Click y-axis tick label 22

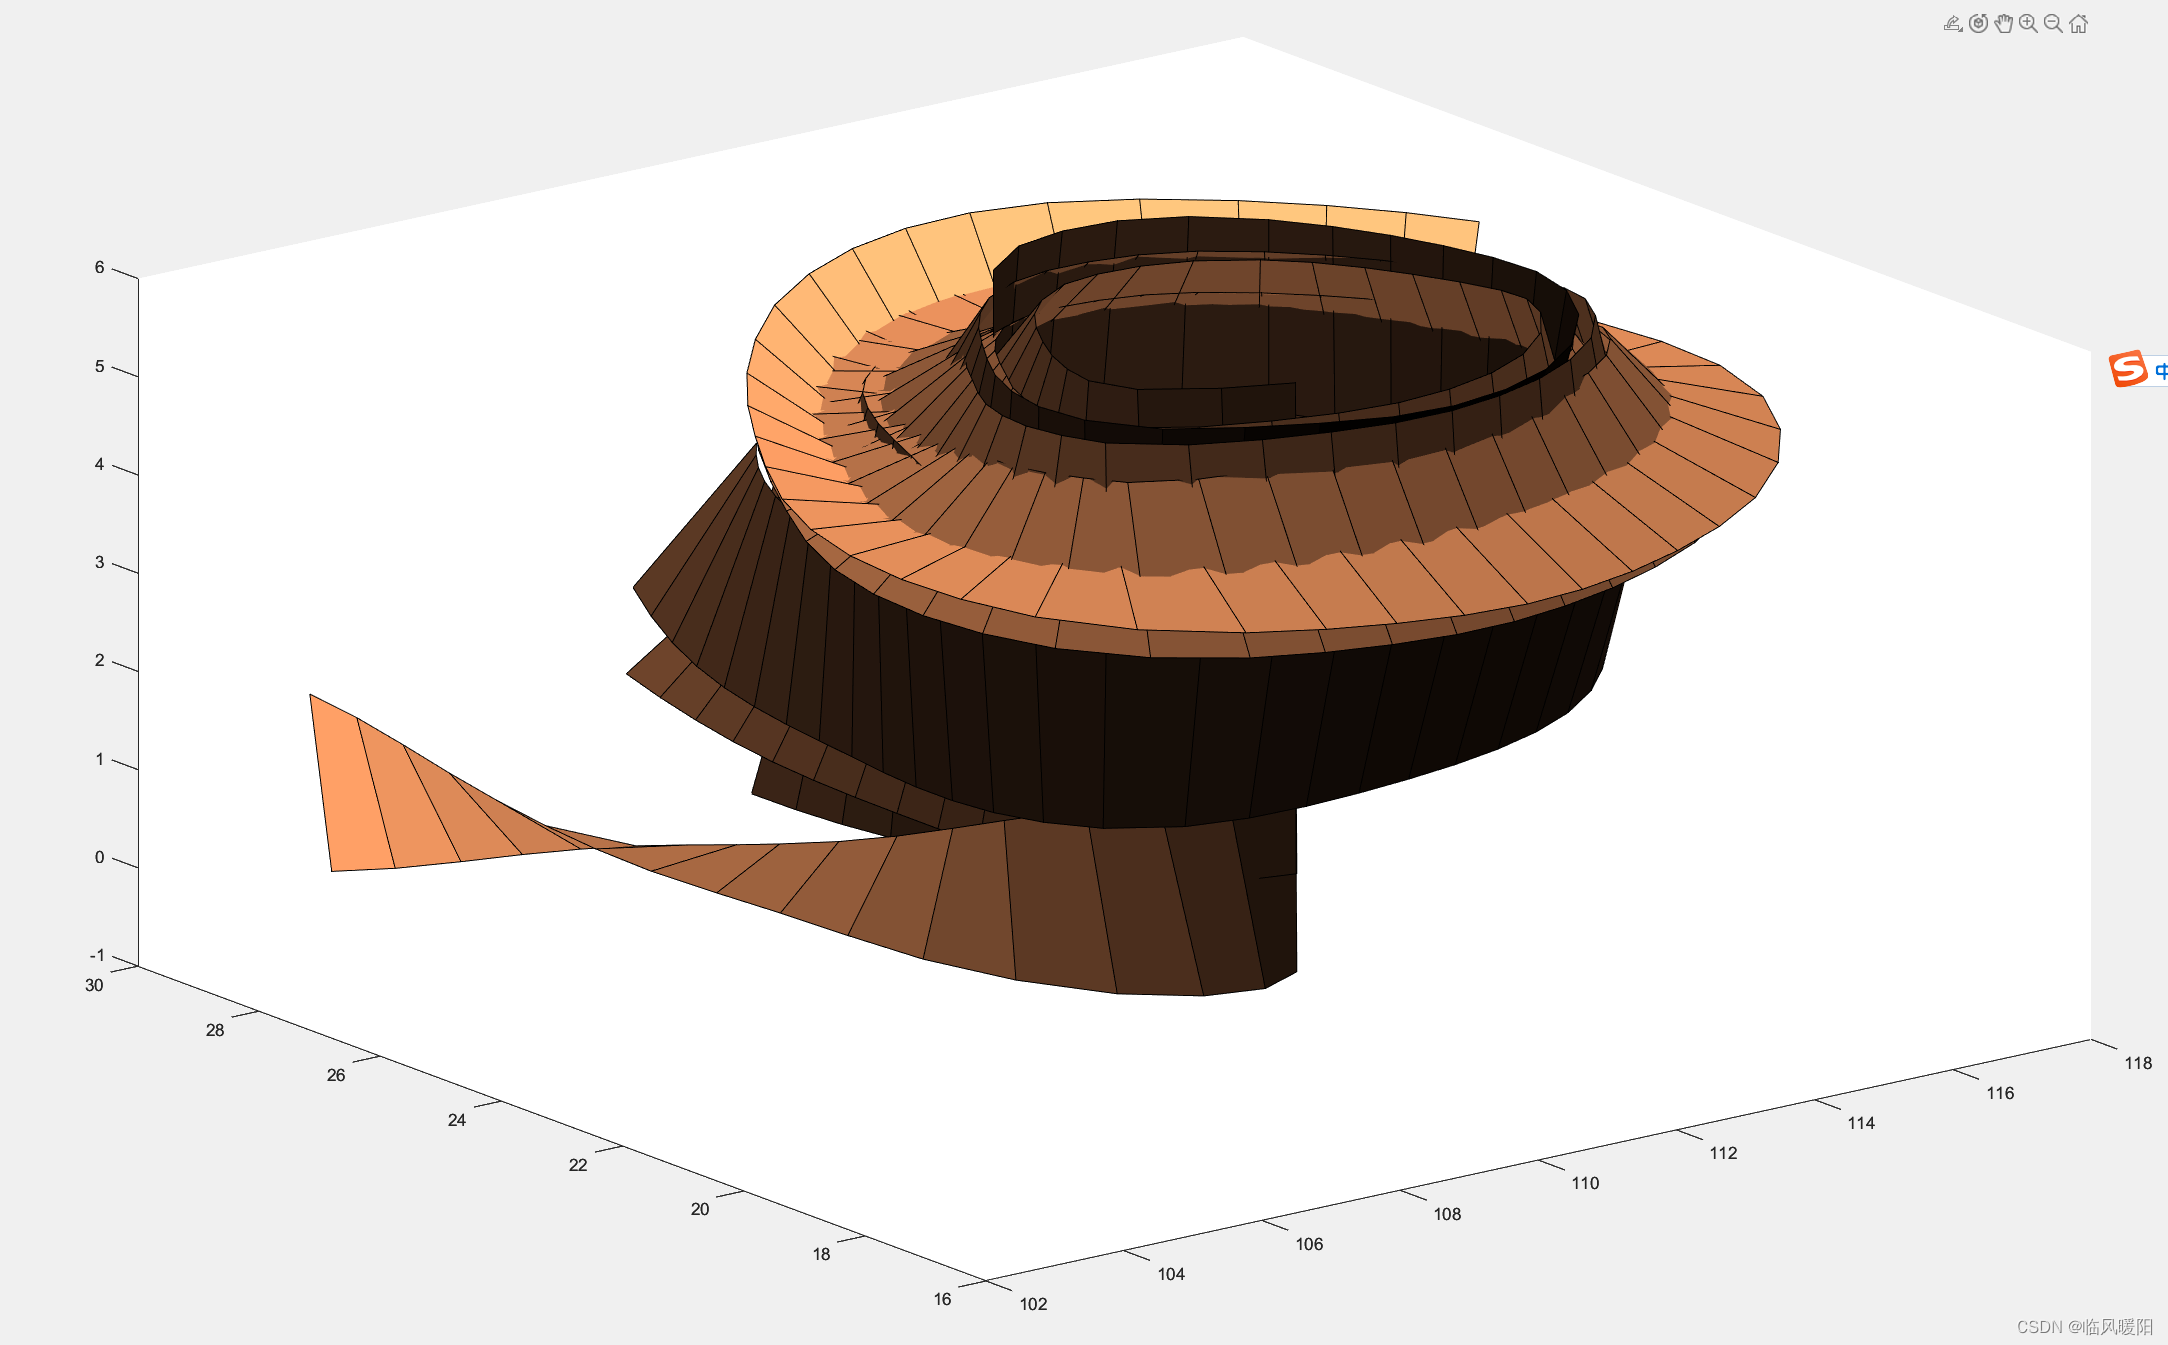(x=578, y=1165)
